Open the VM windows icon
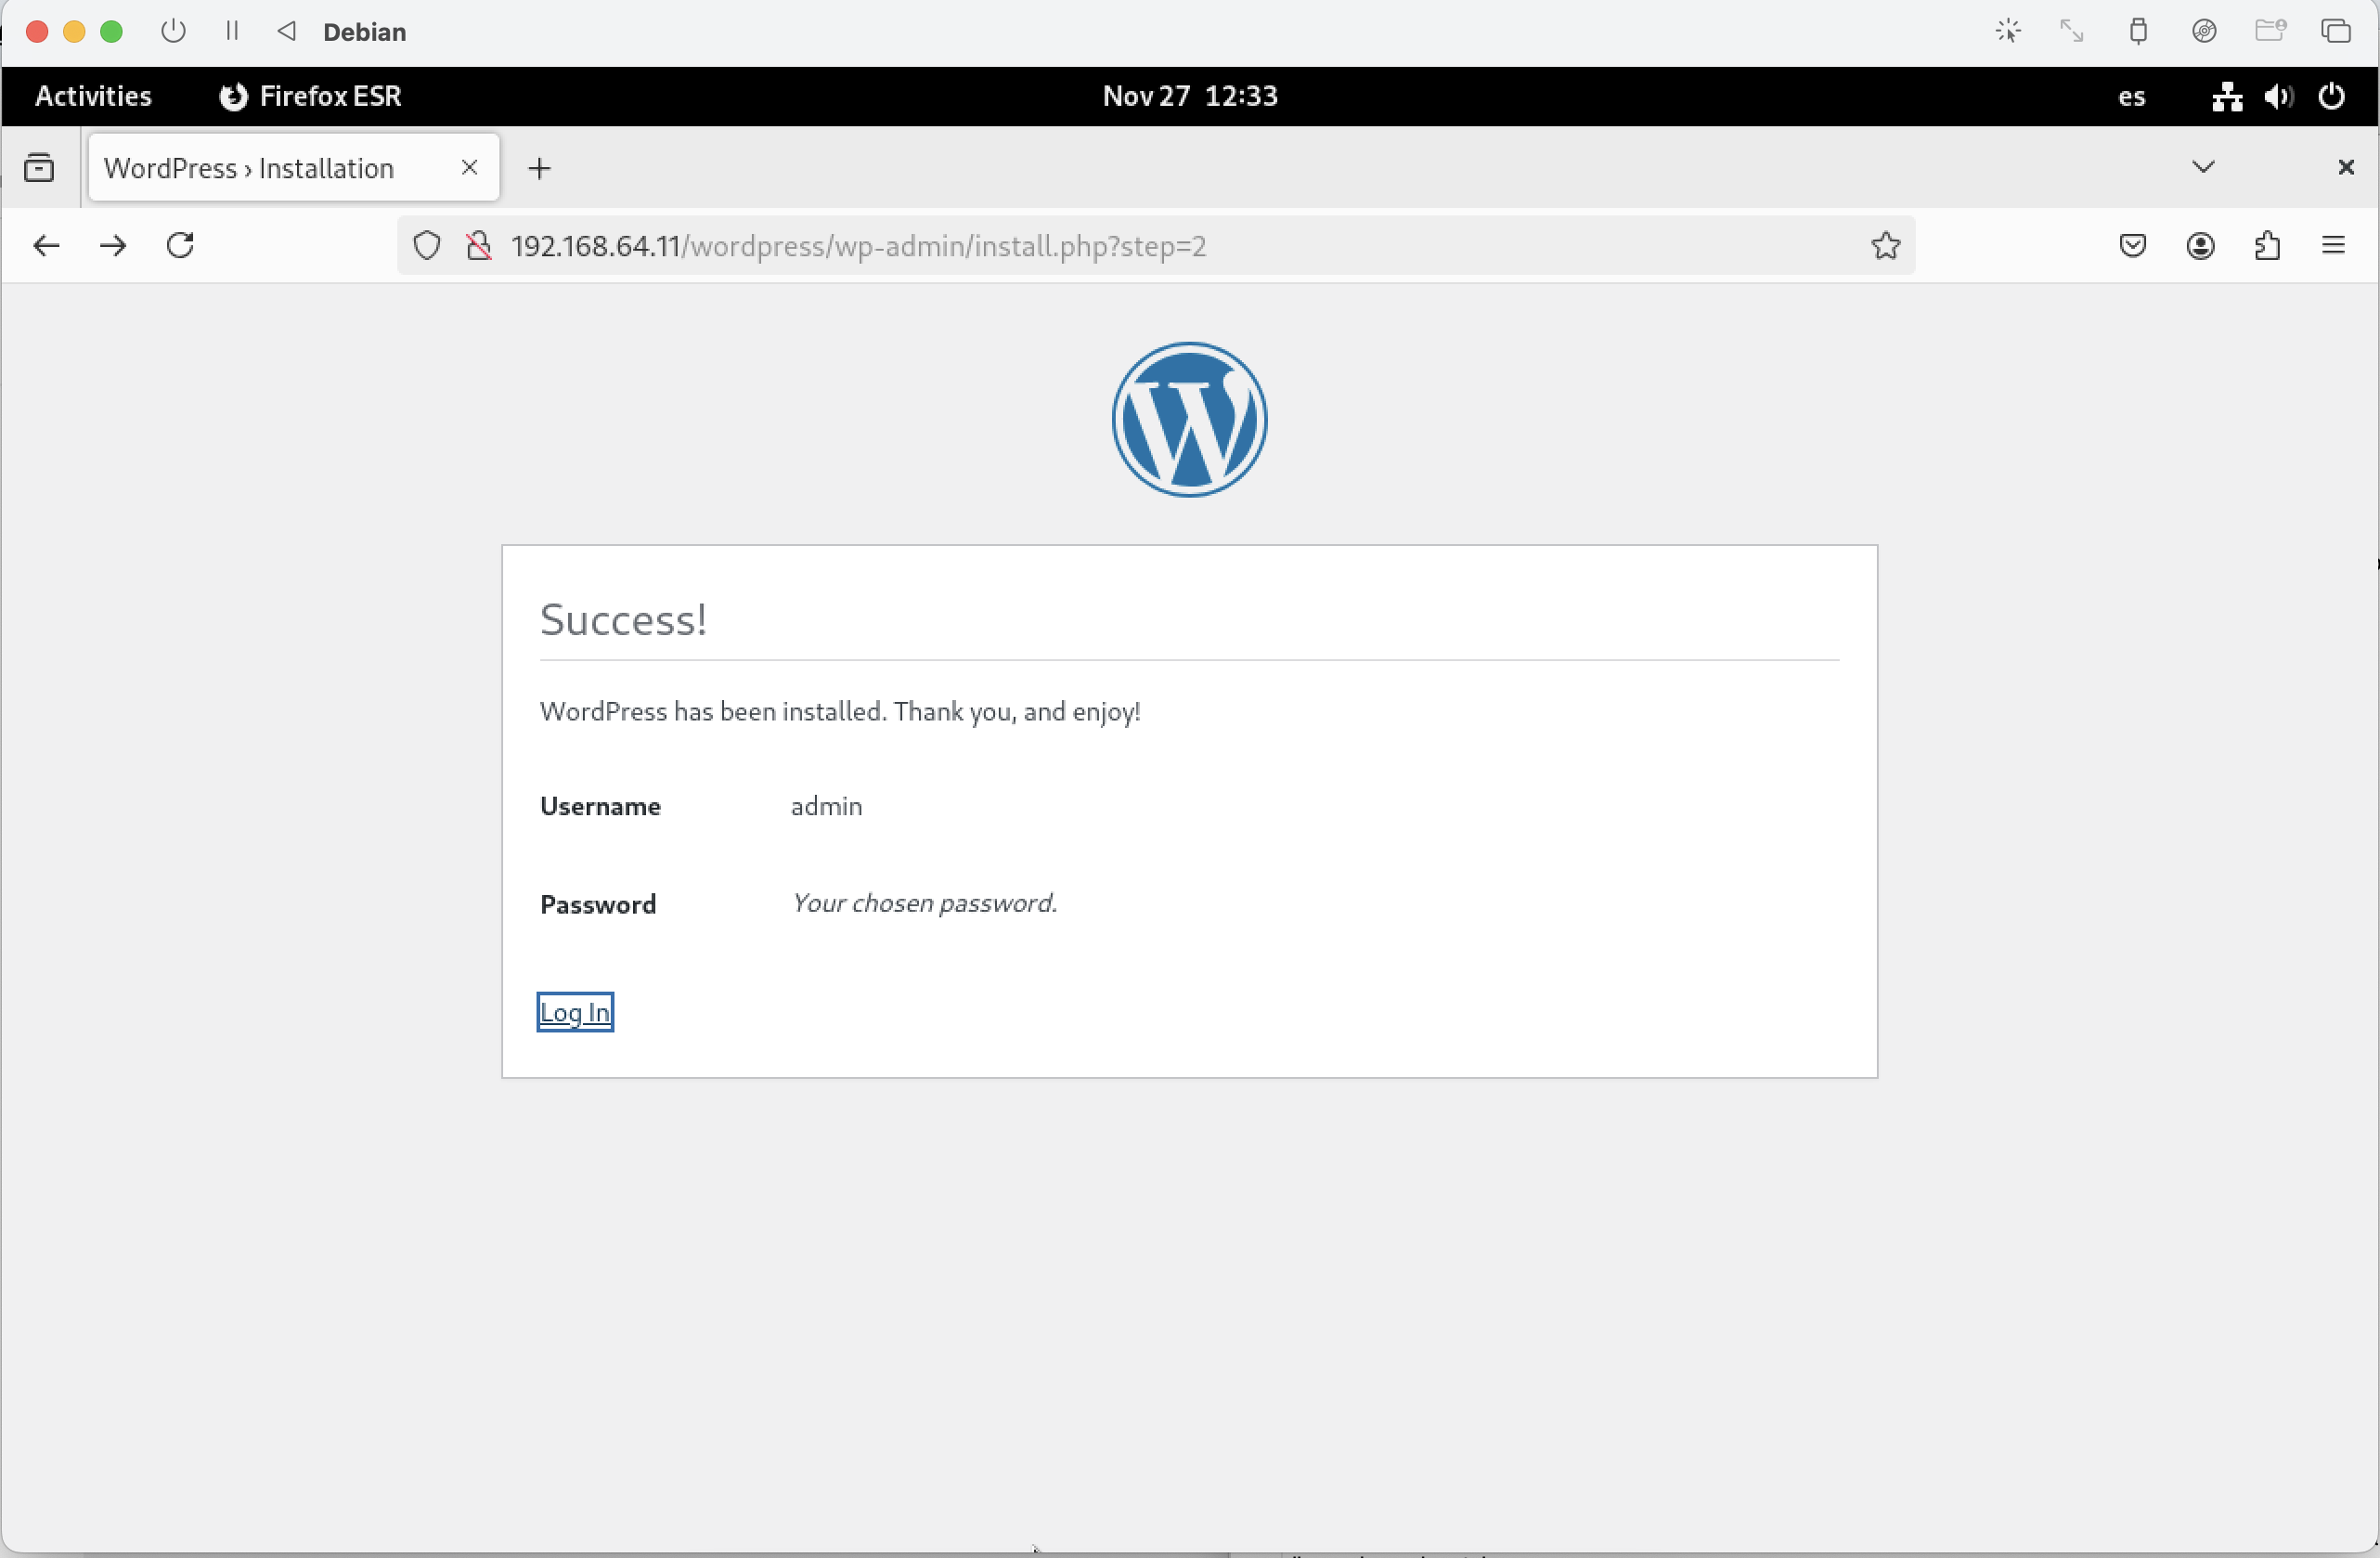The image size is (2380, 1558). [2336, 31]
